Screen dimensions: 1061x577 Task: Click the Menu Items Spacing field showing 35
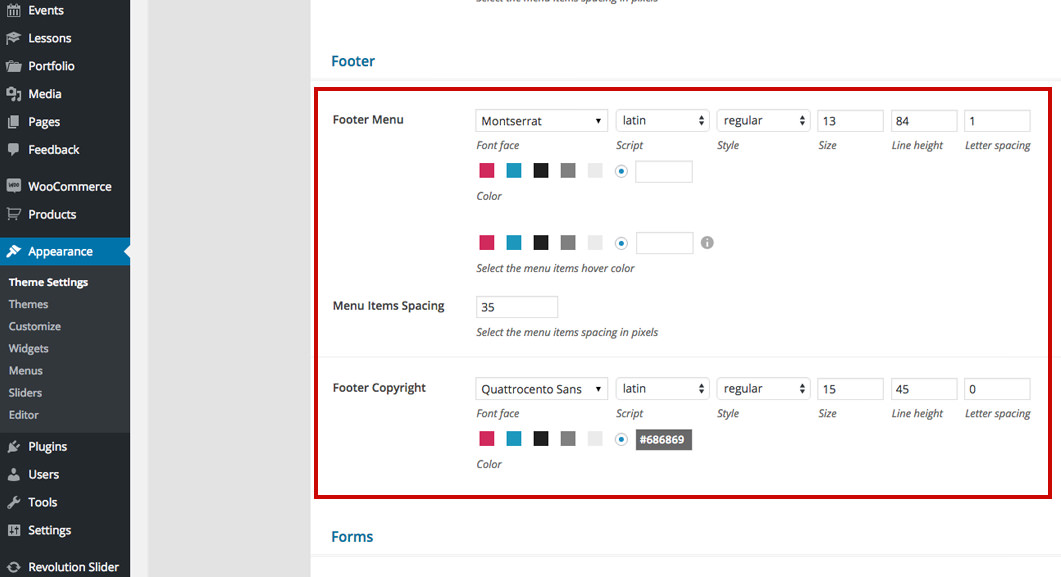click(x=517, y=307)
